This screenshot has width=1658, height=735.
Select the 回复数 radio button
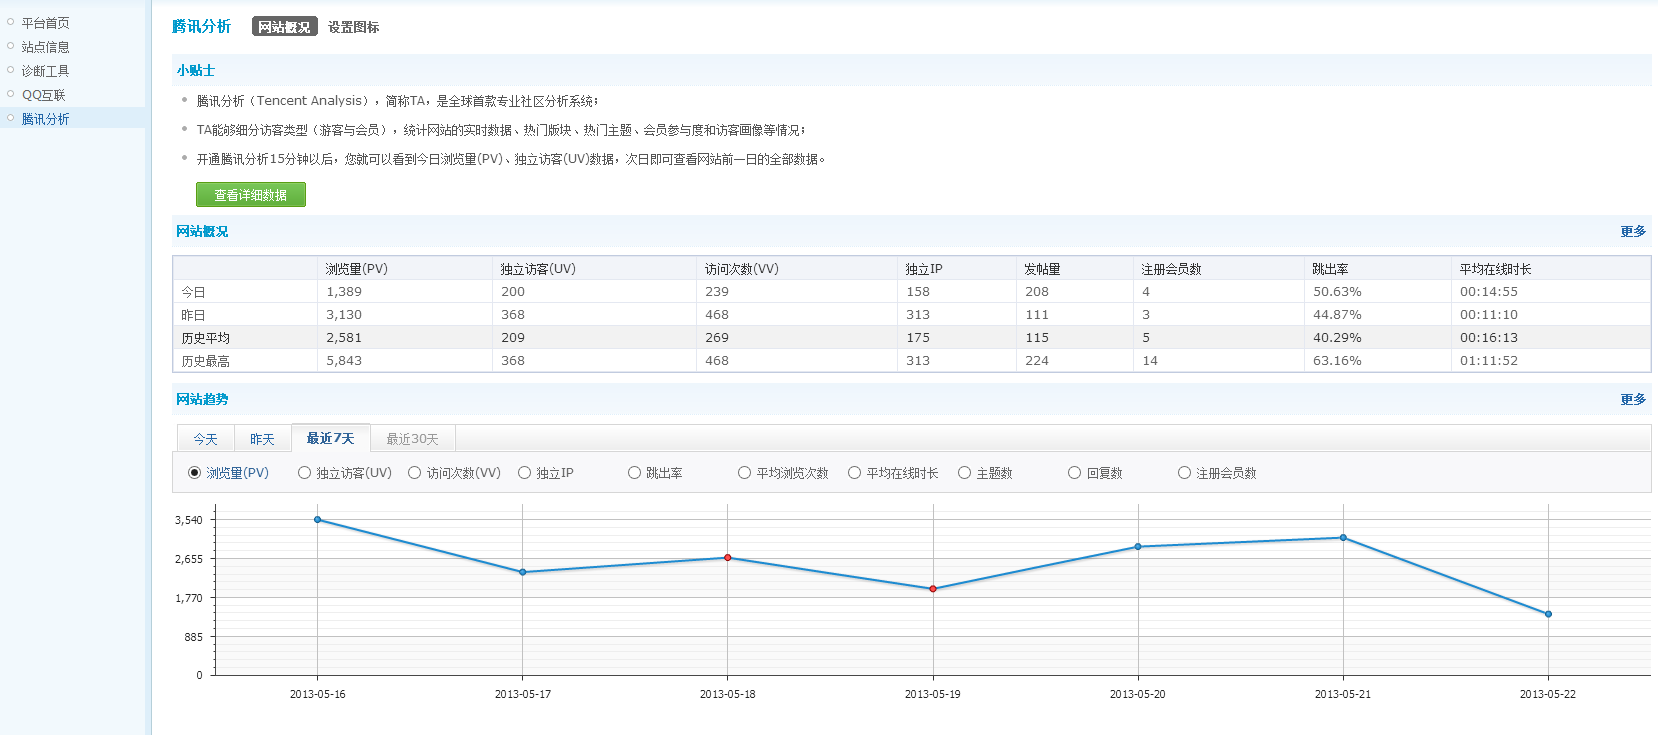tap(1074, 473)
